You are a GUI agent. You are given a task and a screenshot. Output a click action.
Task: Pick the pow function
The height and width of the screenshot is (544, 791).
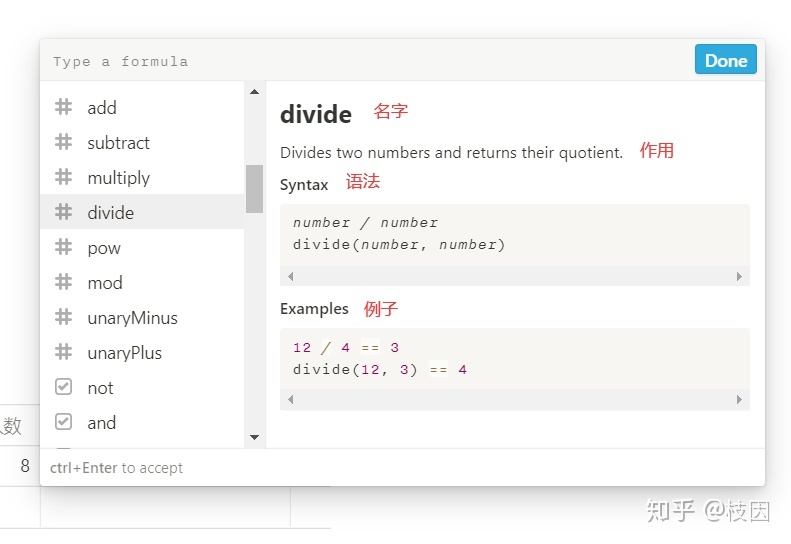pos(142,247)
